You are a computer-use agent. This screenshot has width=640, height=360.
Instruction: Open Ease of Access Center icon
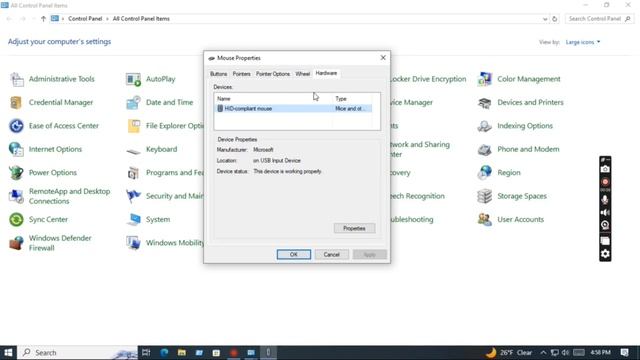[x=16, y=126]
